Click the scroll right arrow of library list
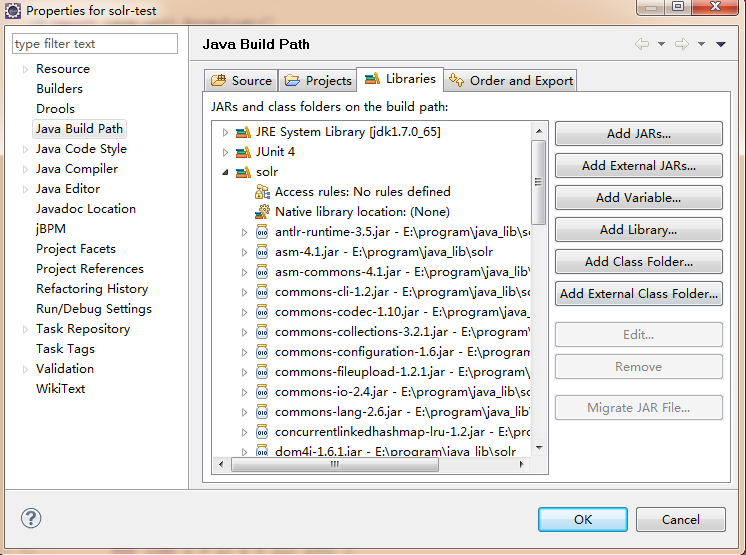746x555 pixels. tap(522, 464)
